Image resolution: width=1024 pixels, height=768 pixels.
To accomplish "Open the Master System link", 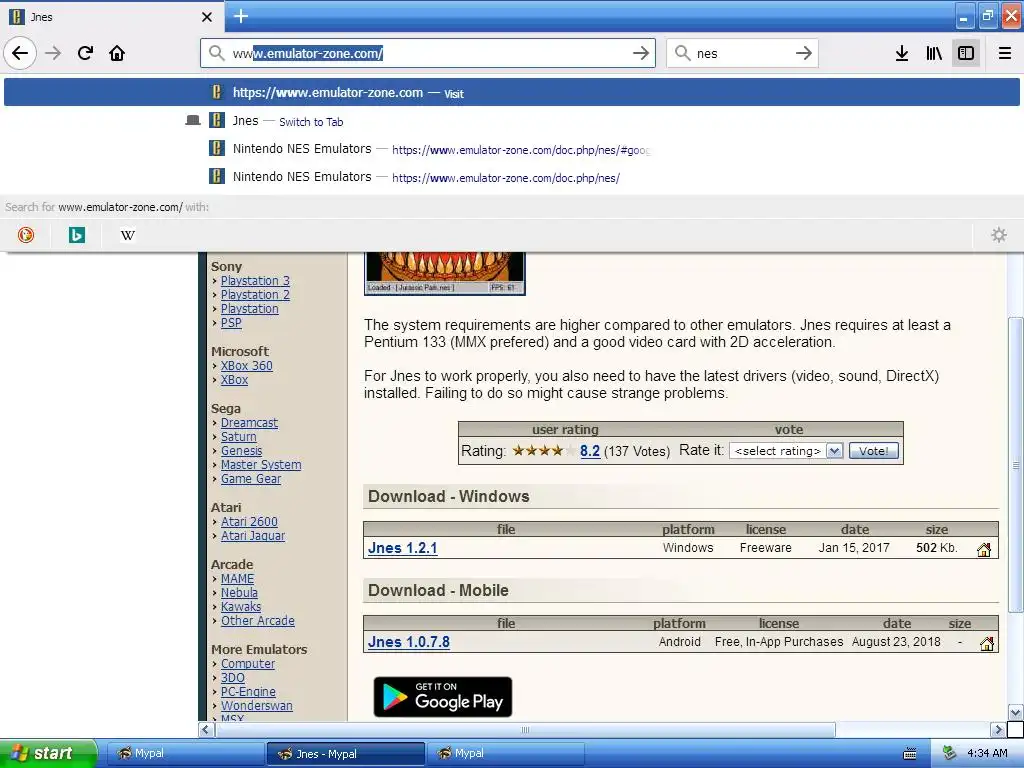I will tap(261, 464).
